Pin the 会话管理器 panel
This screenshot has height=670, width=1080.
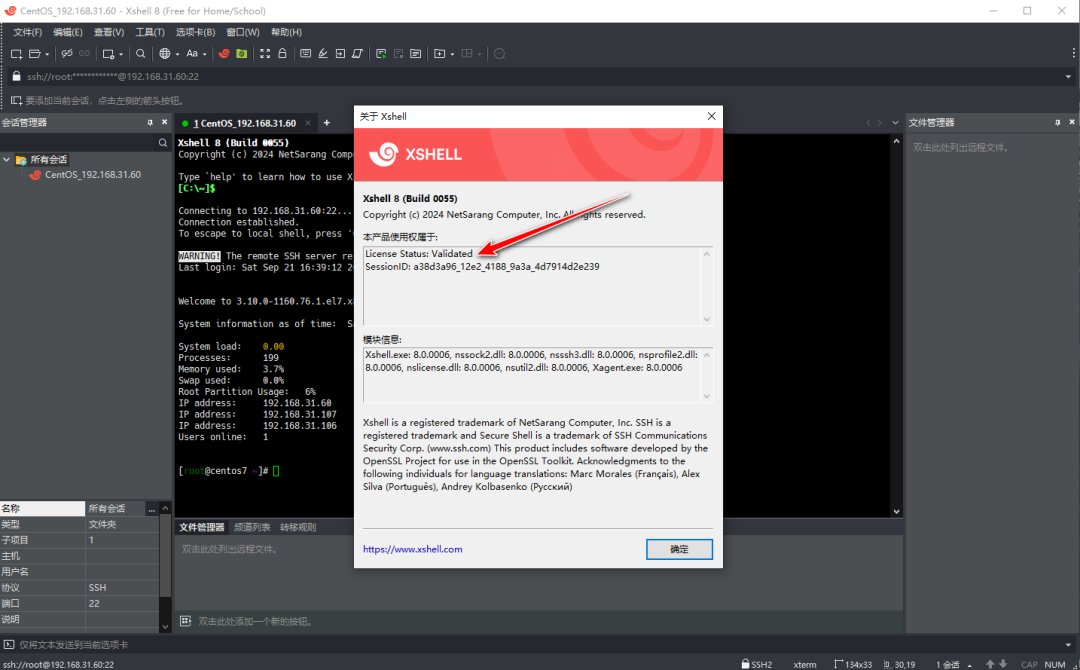pyautogui.click(x=150, y=123)
